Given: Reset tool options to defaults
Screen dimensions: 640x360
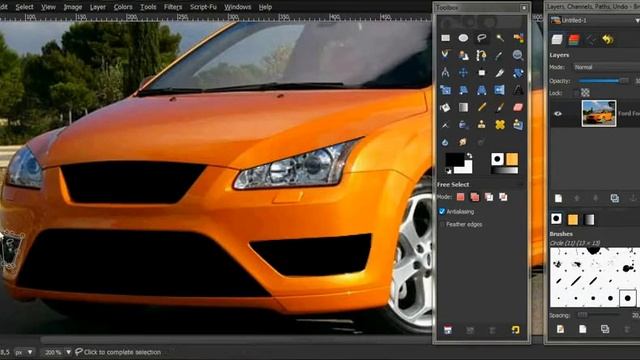Looking at the screenshot, I should click(x=516, y=330).
